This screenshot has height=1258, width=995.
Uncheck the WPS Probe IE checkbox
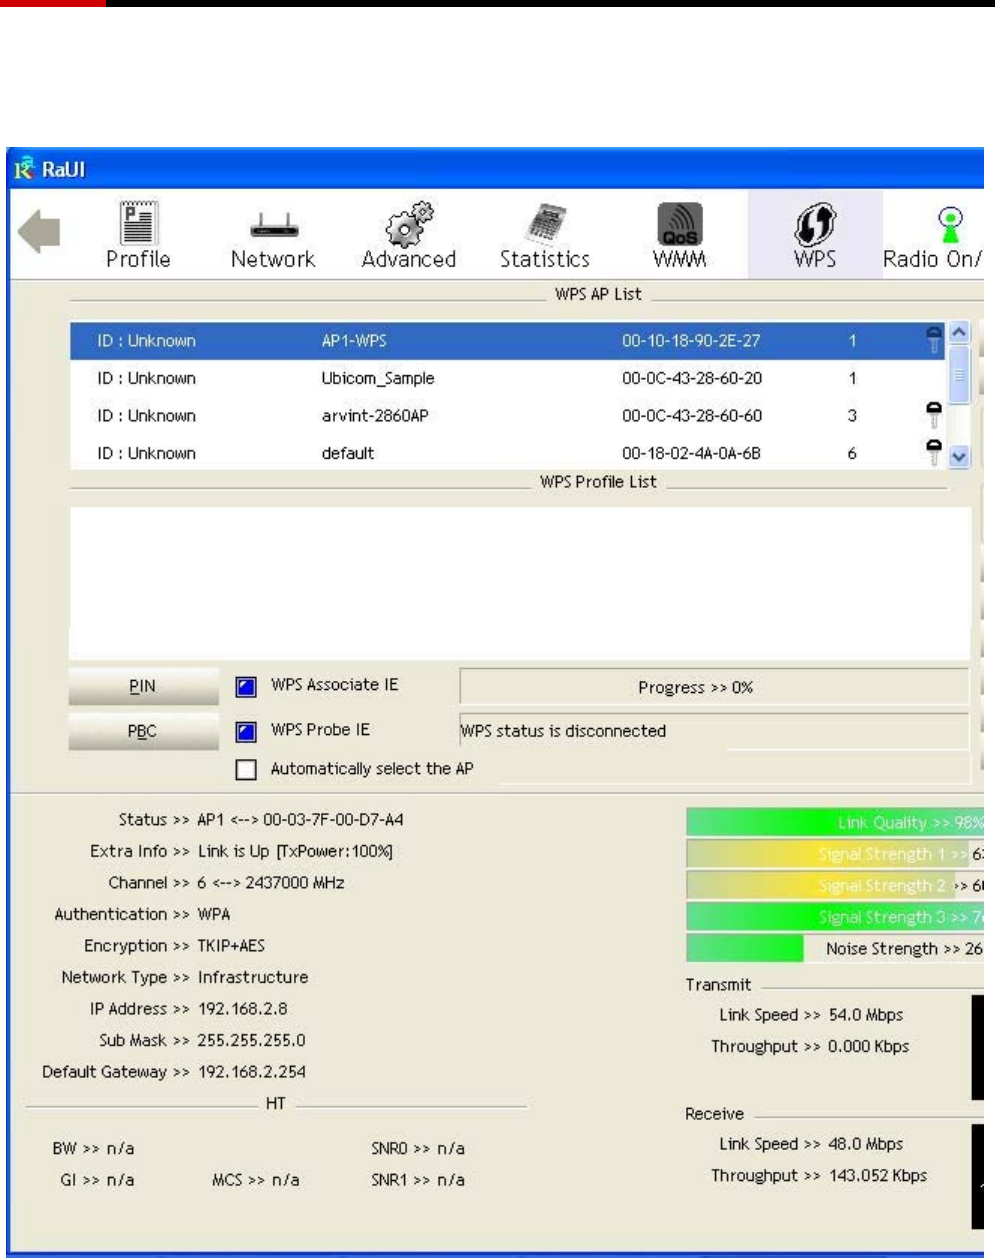point(246,732)
